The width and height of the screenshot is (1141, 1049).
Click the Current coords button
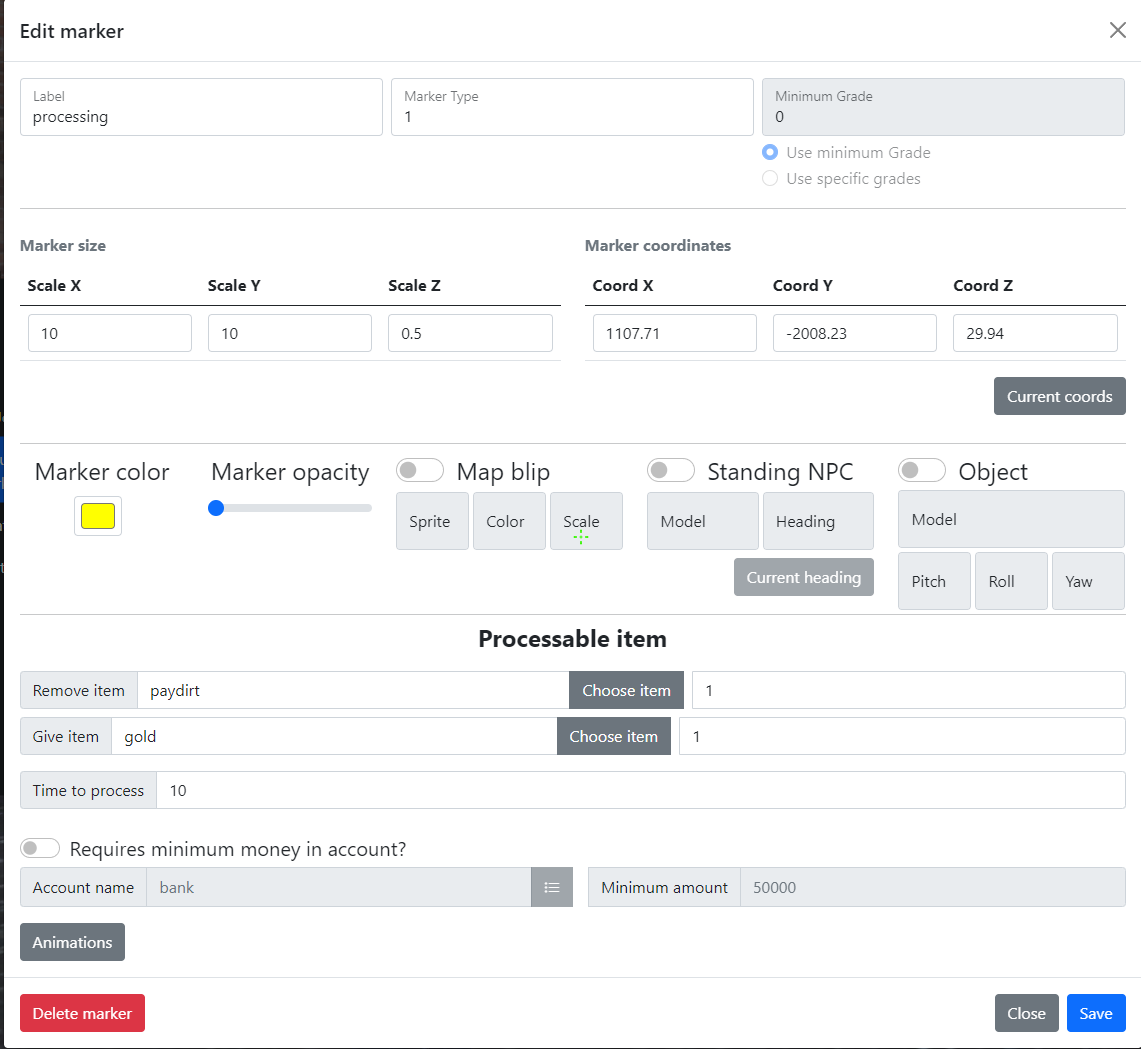tap(1059, 396)
